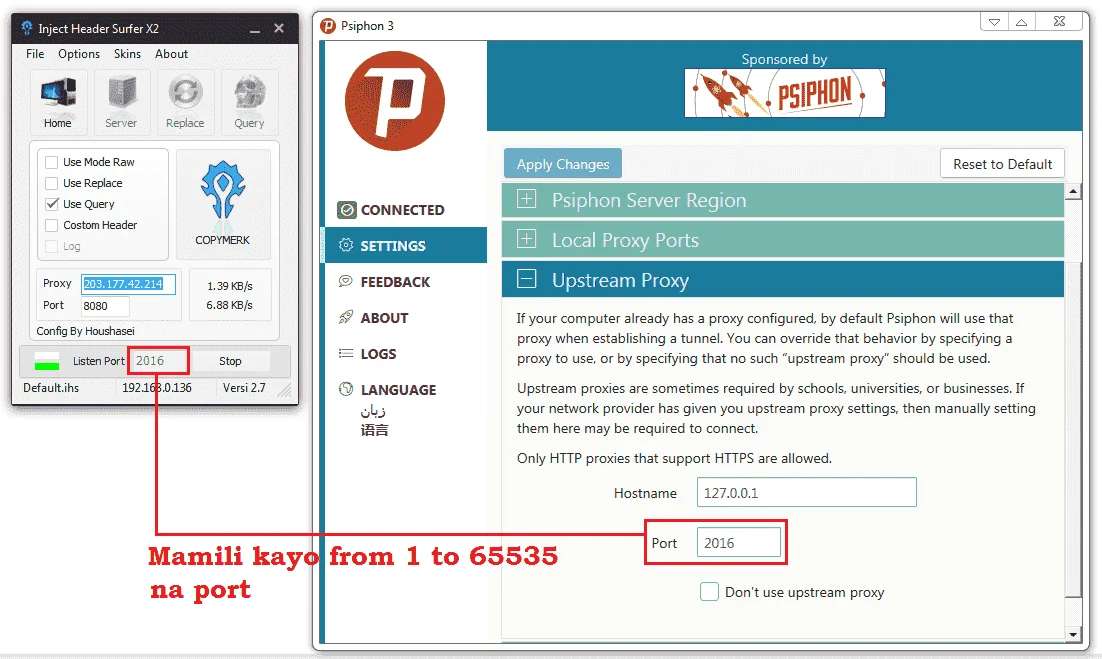Open the ABOUT tab in Psiphon

click(406, 318)
